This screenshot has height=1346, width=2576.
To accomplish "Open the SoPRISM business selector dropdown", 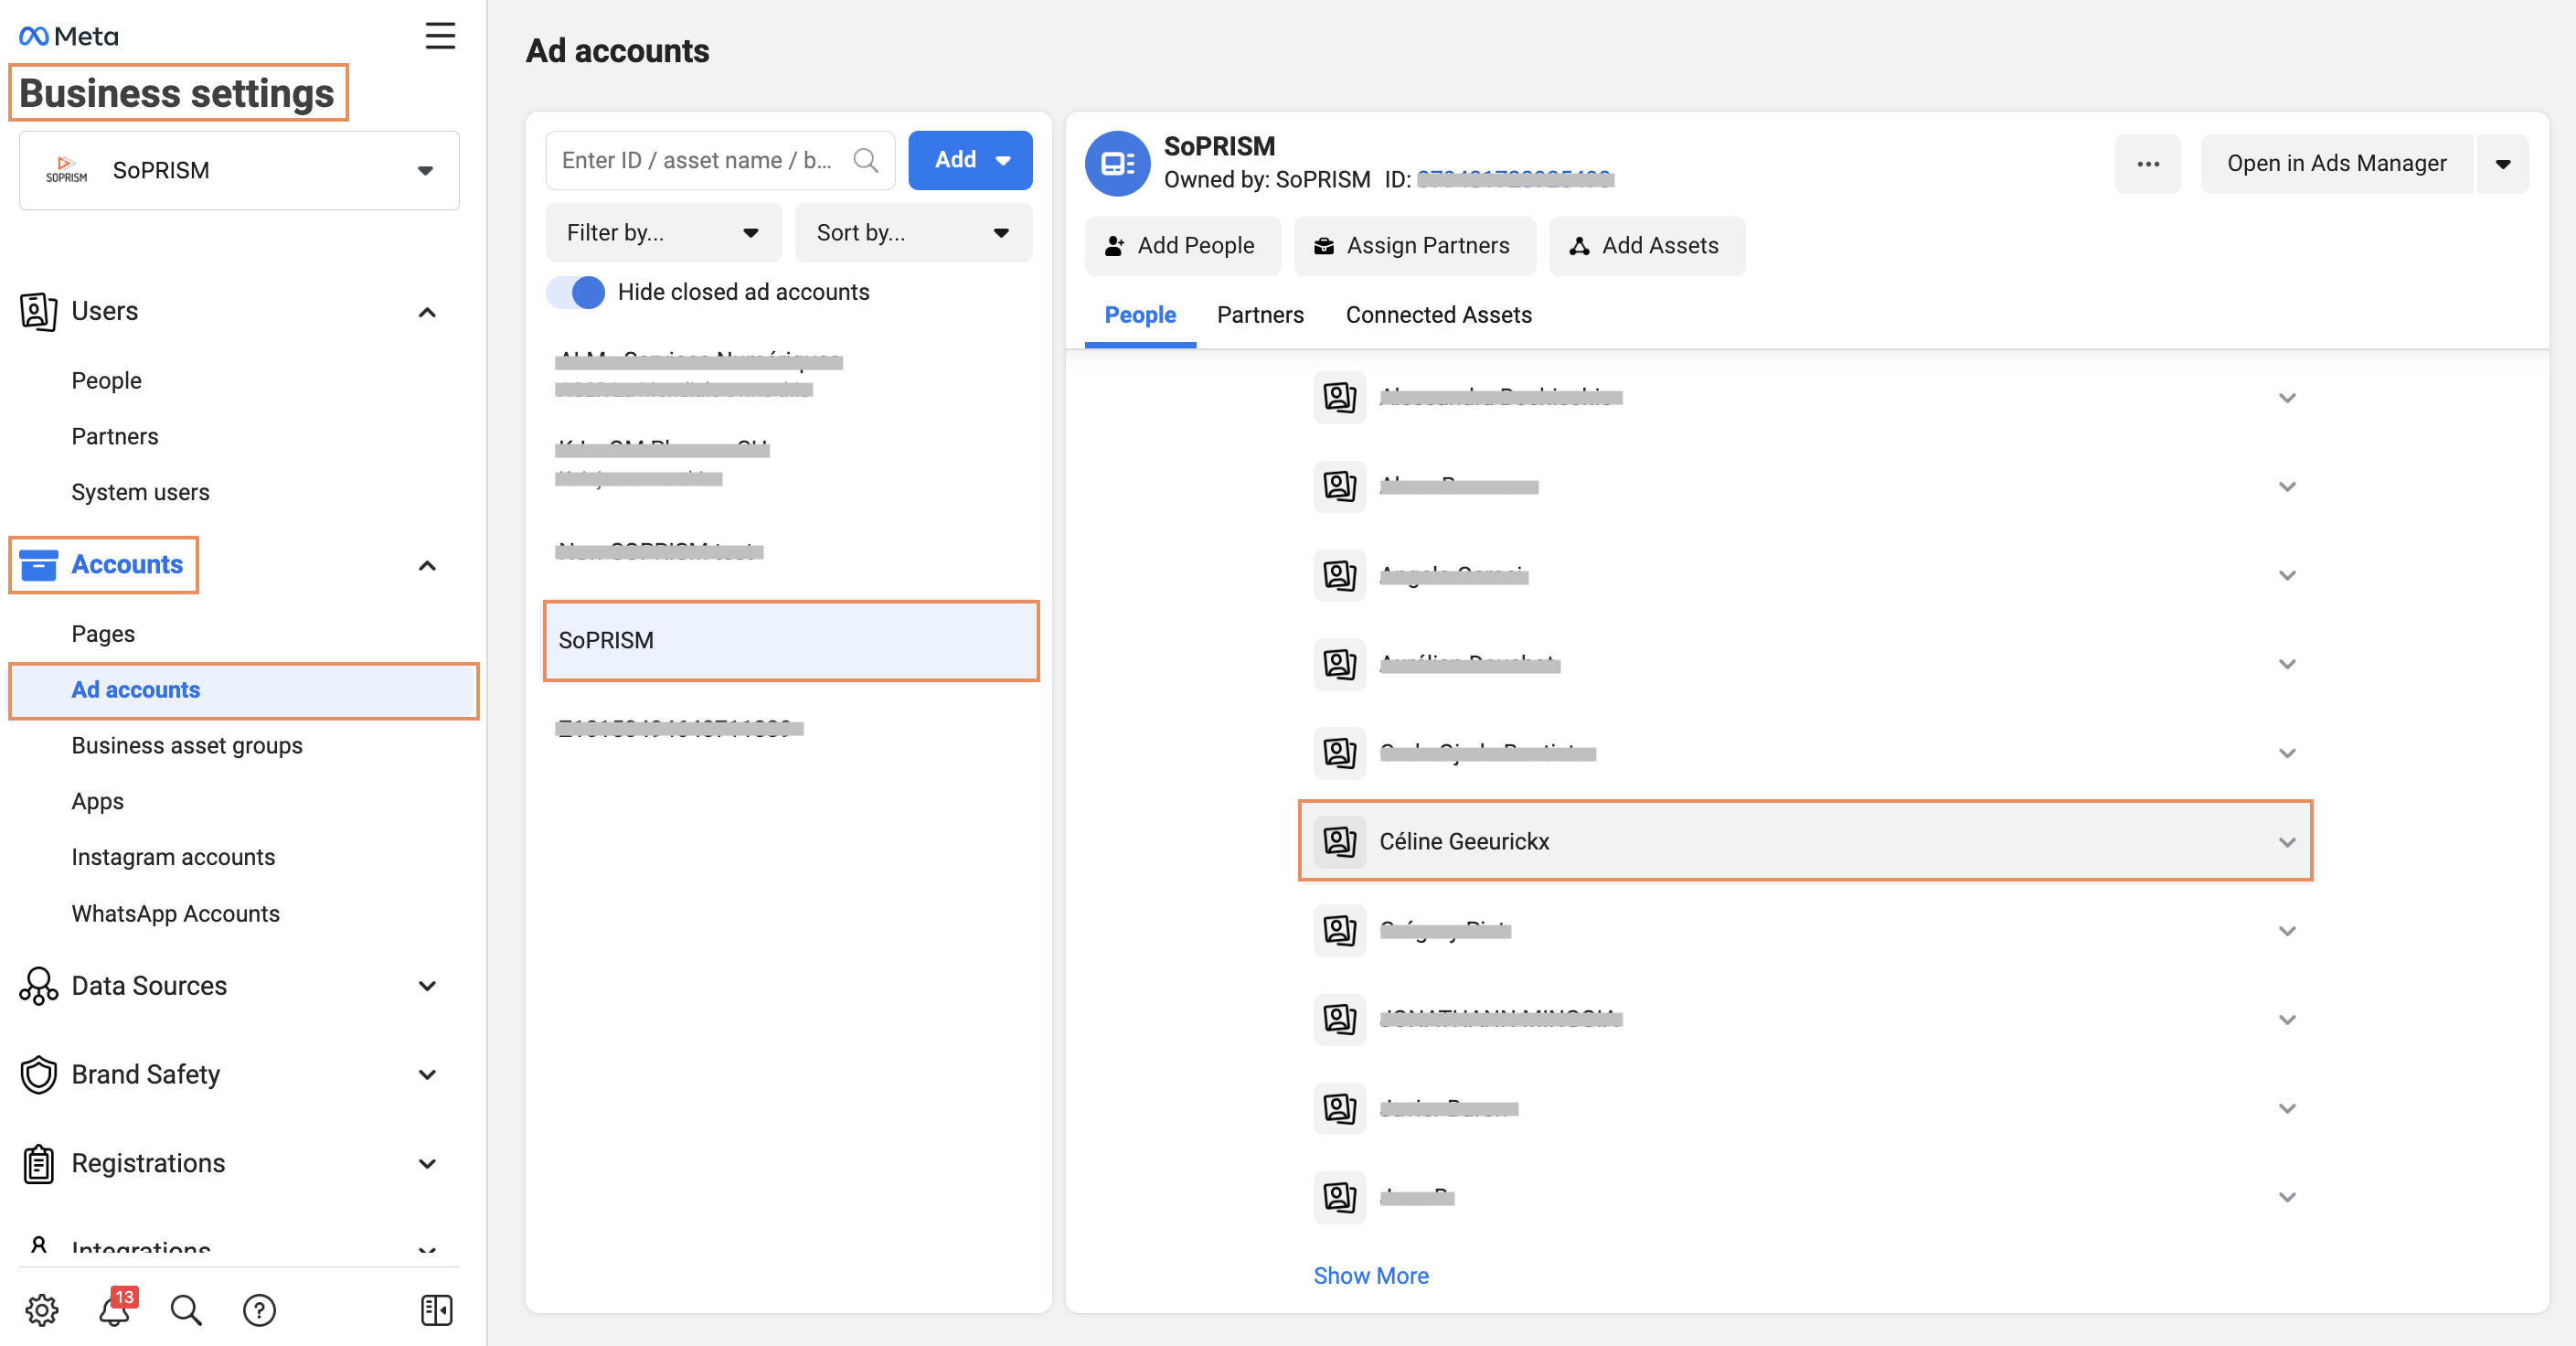I will pyautogui.click(x=239, y=170).
